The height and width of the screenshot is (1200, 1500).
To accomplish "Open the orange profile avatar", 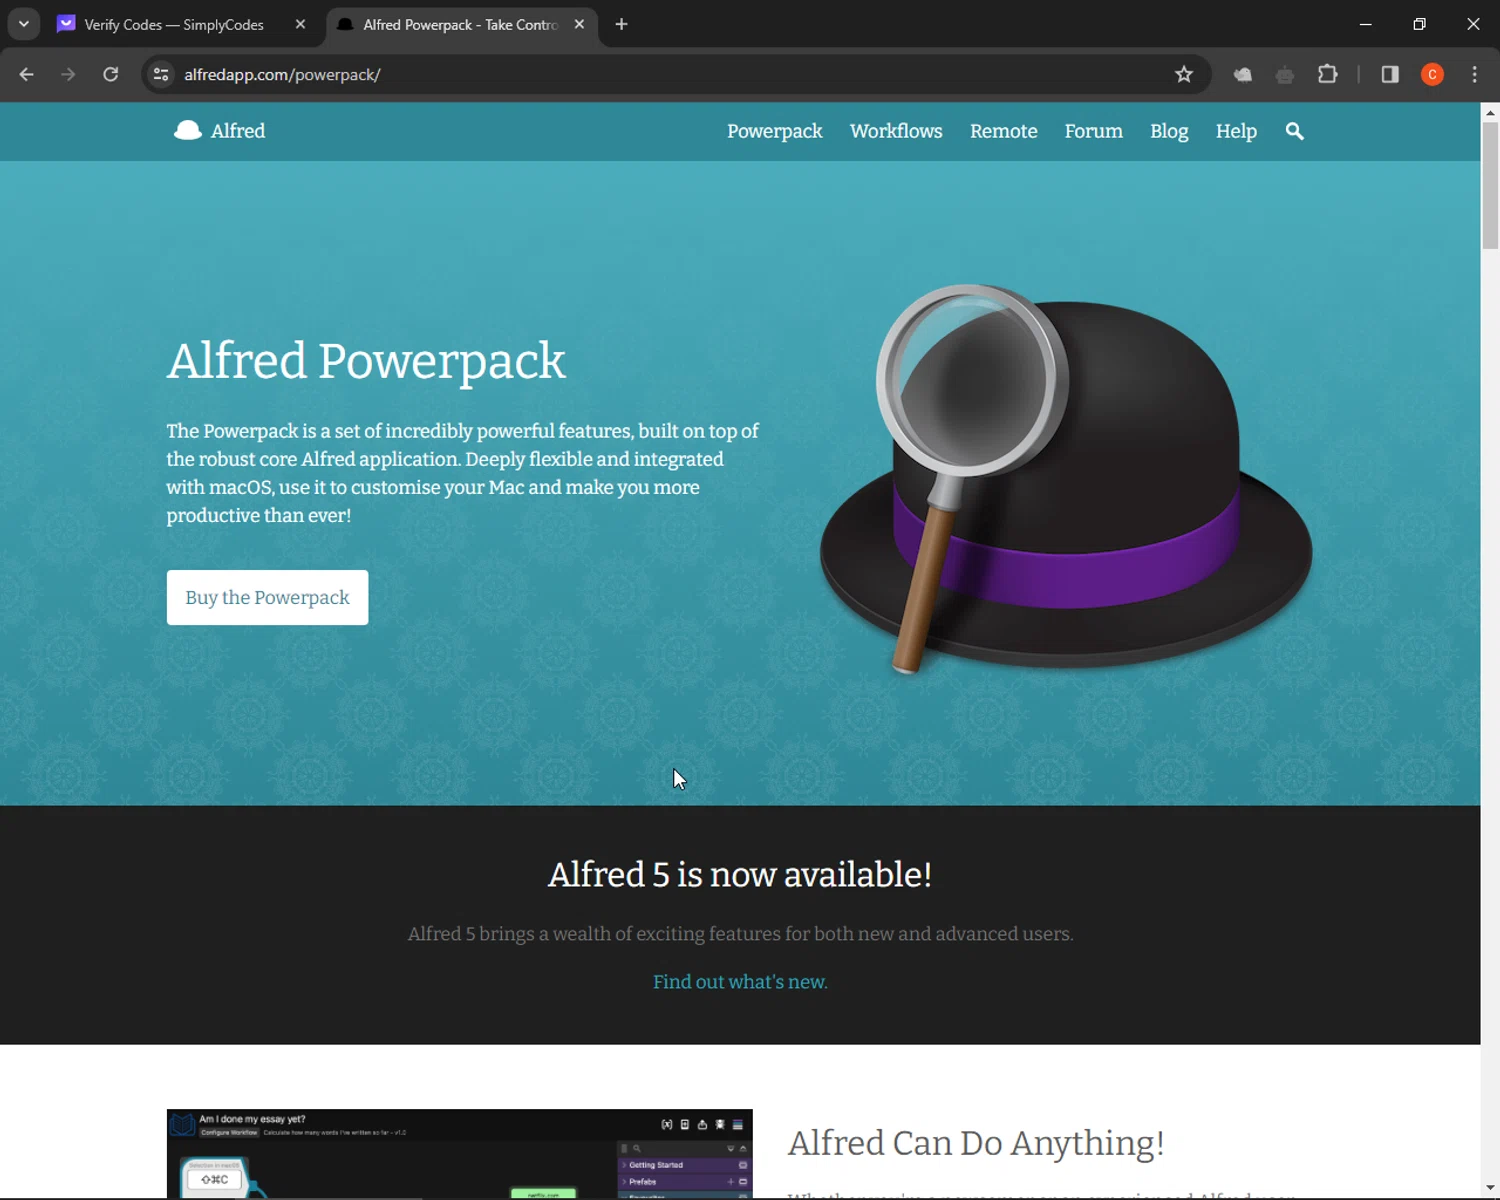I will pos(1432,74).
